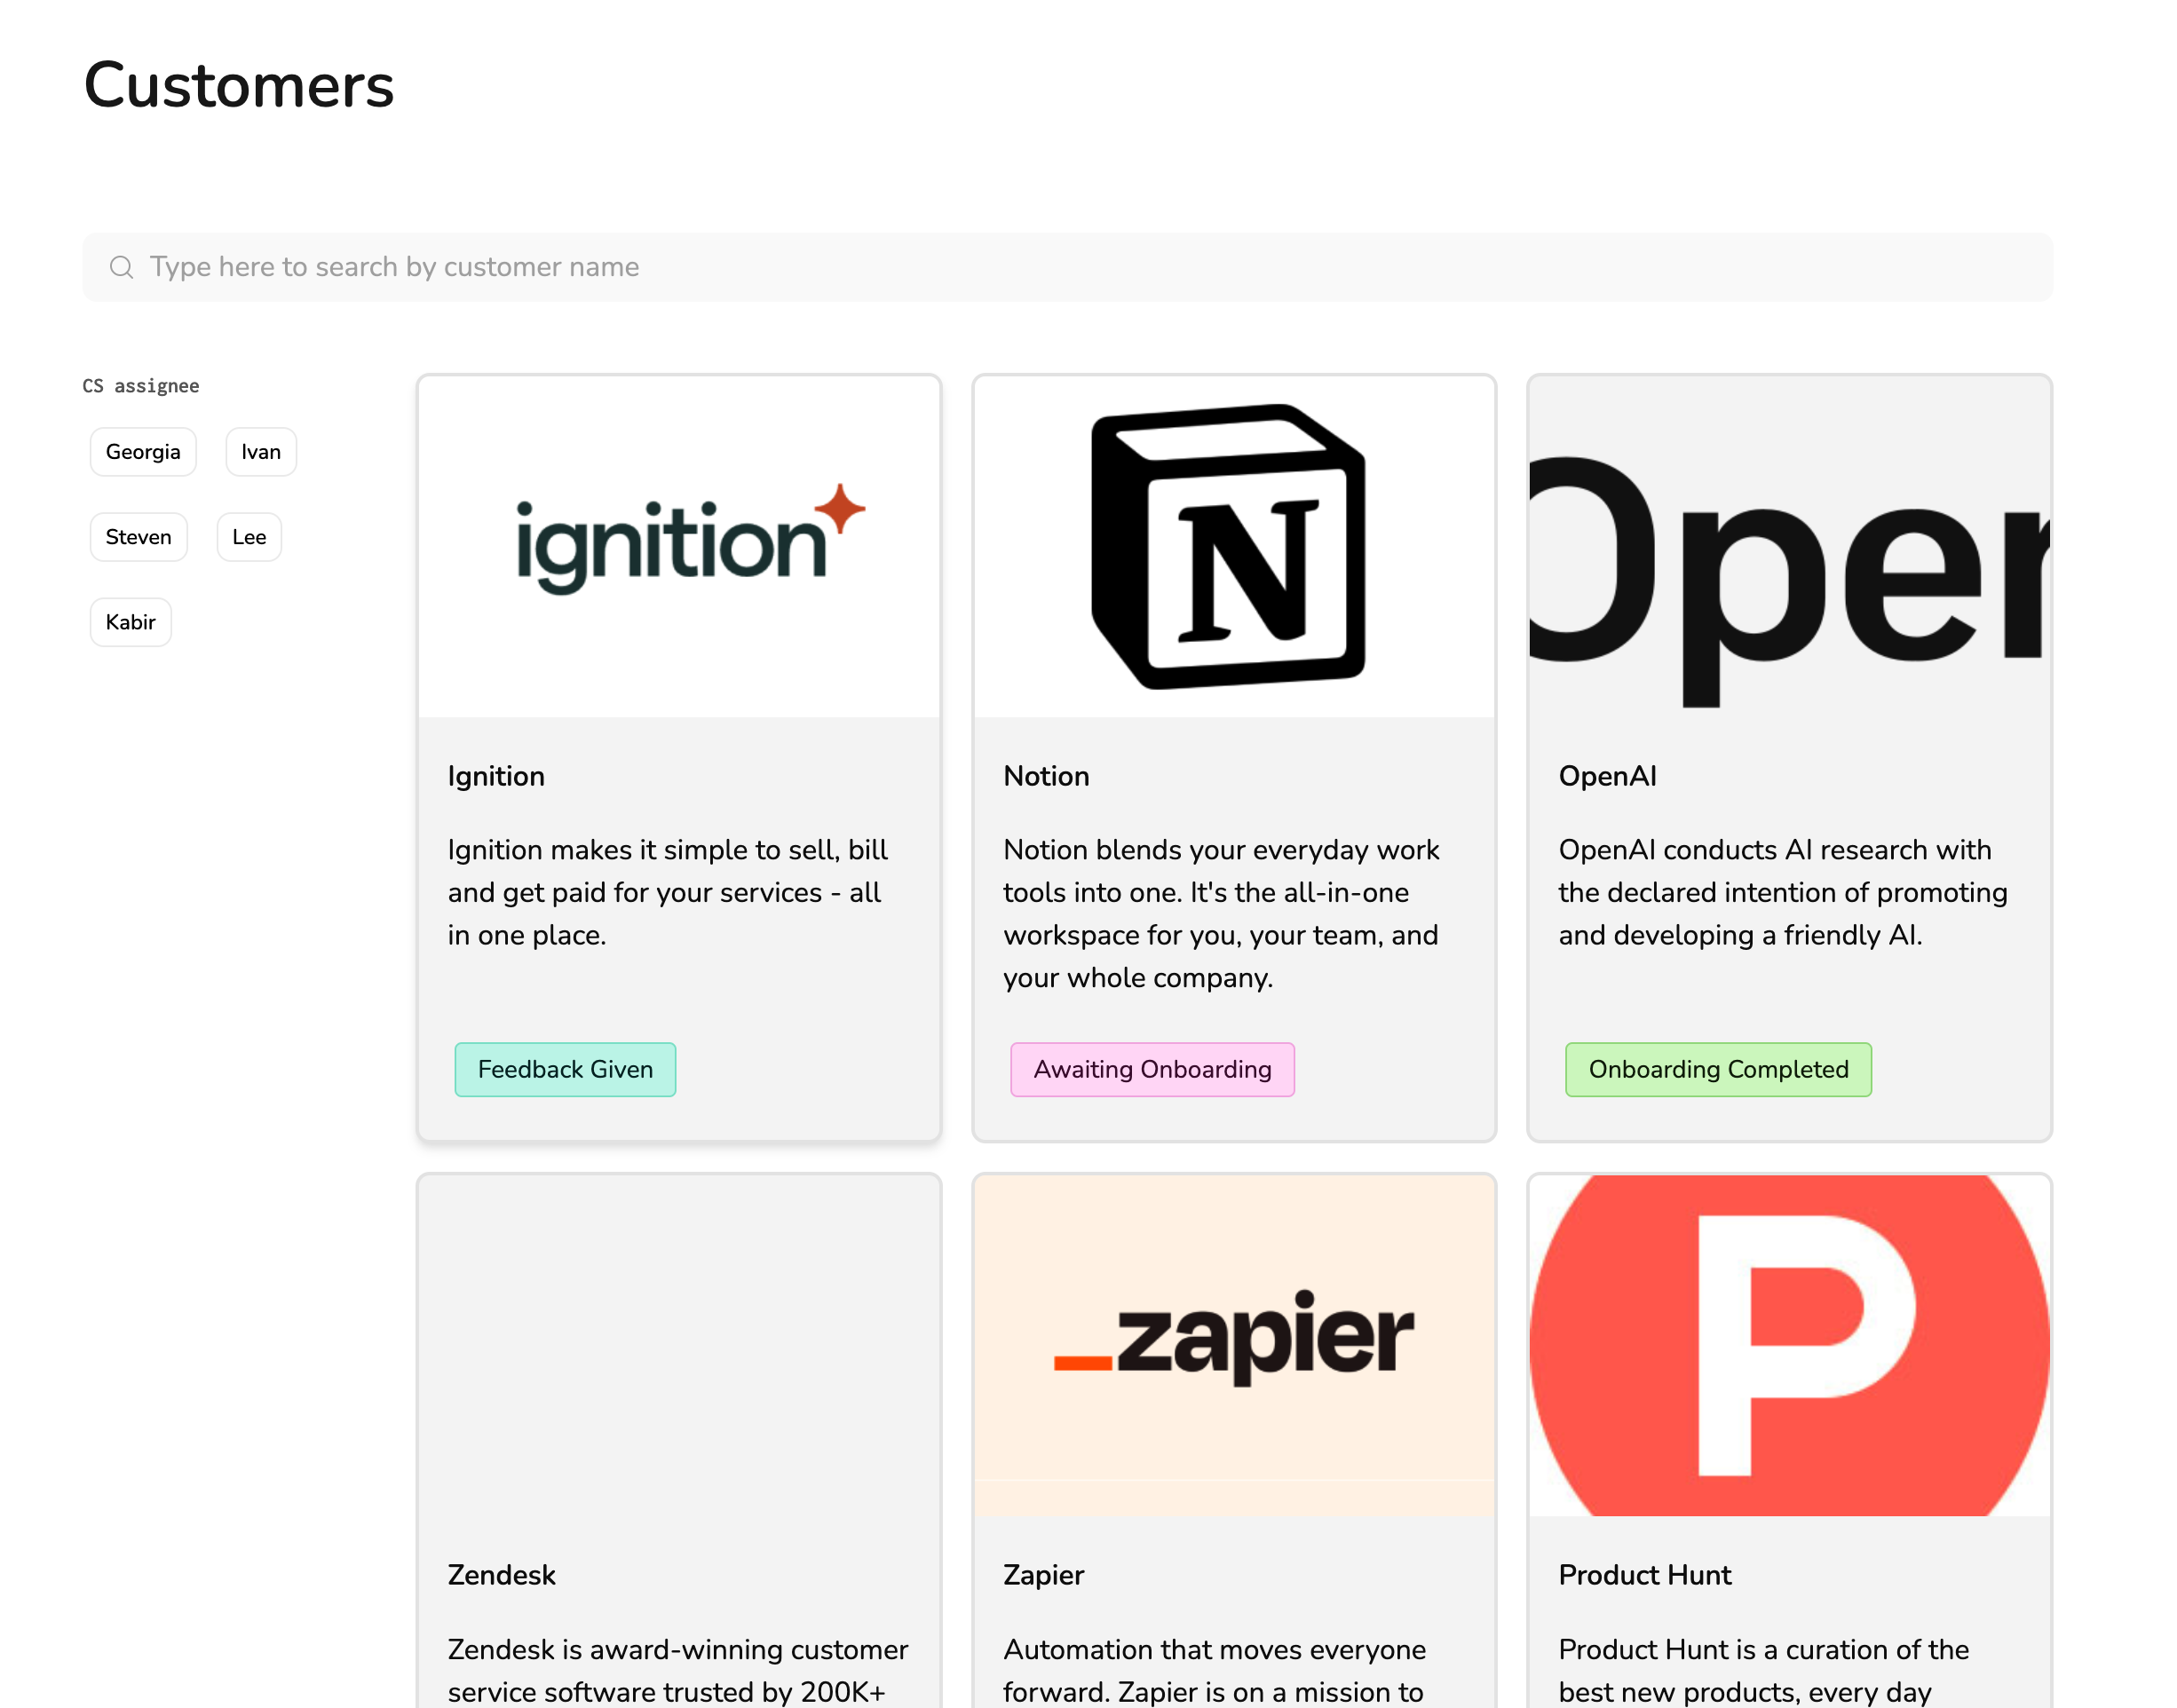2177x1708 pixels.
Task: Click the Feedback Given status tag
Action: click(x=565, y=1070)
